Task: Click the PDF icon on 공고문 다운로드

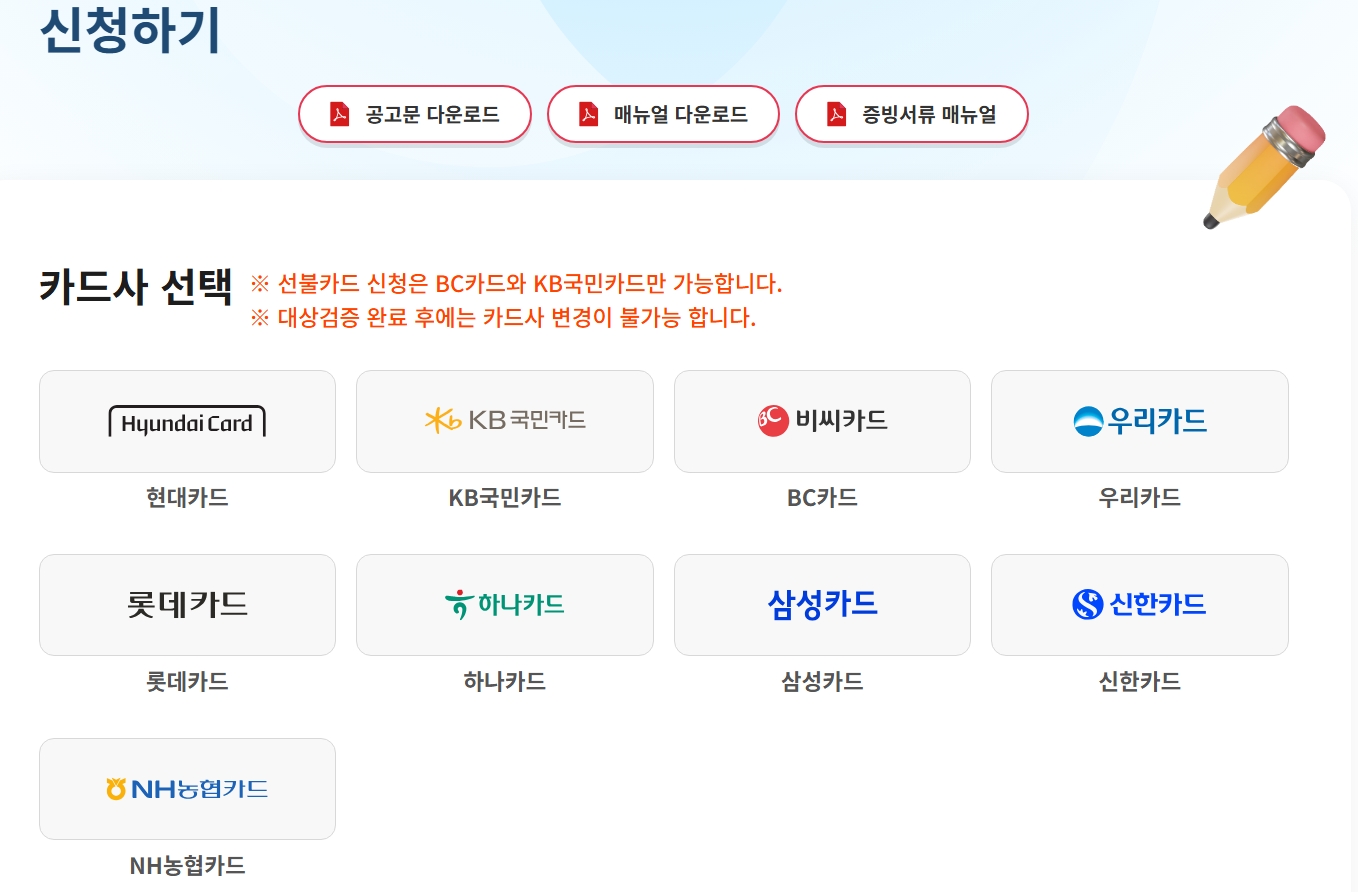Action: click(x=340, y=113)
